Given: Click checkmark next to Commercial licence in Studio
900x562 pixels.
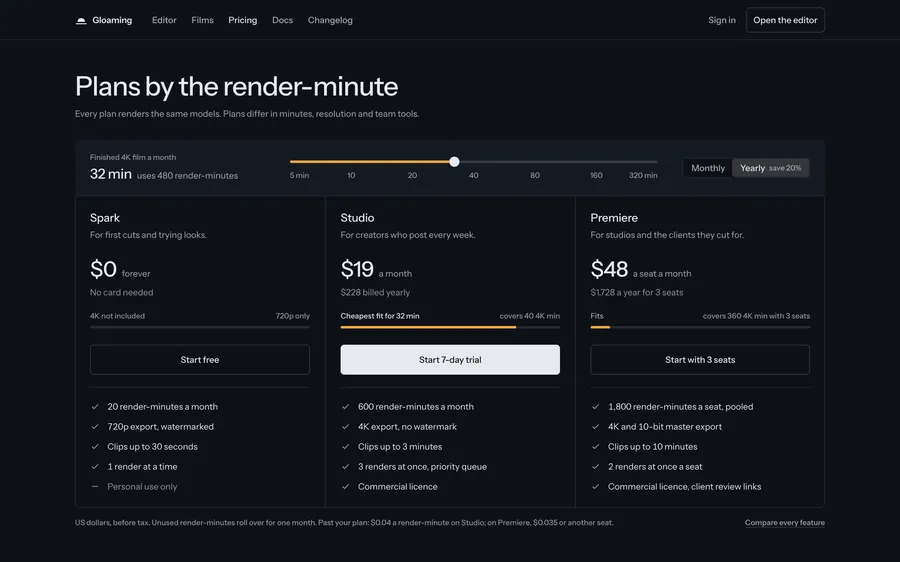Looking at the screenshot, I should click(346, 486).
